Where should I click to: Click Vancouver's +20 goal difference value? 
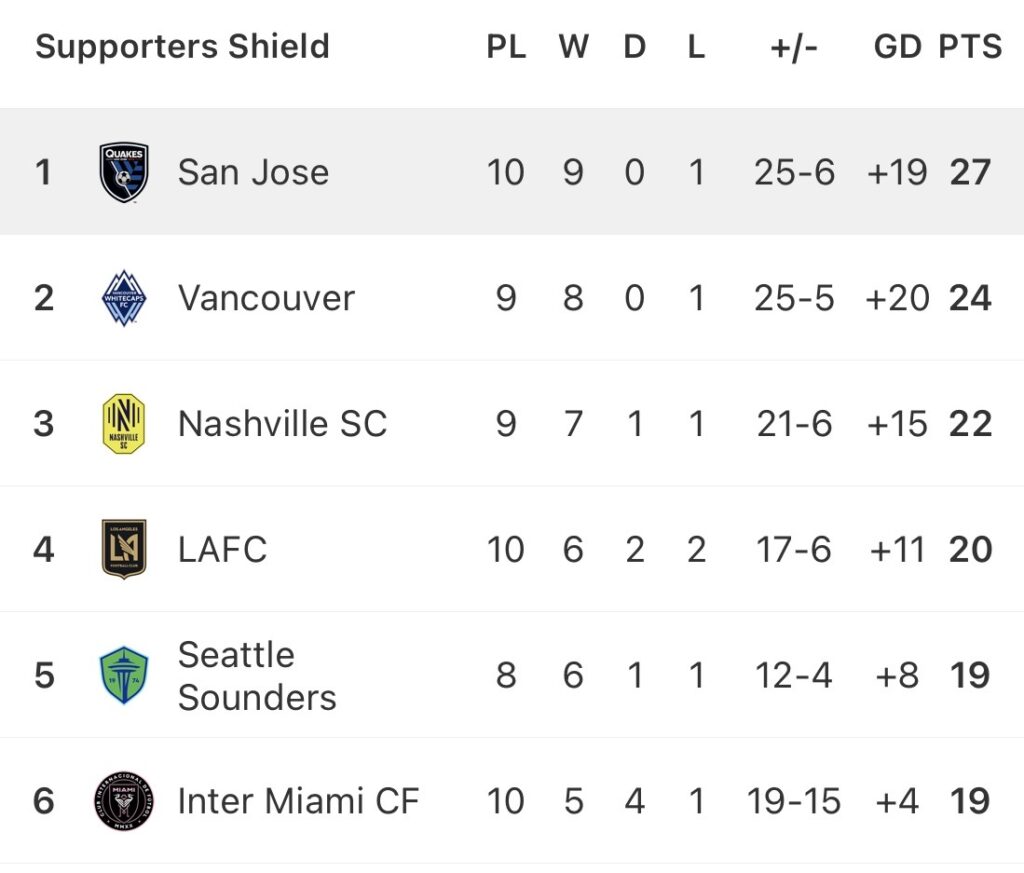897,298
